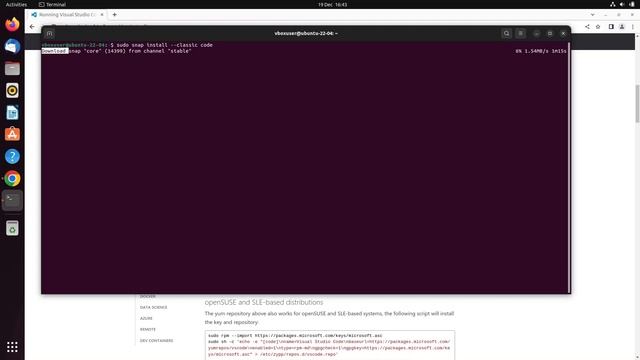Click the download speed progress readout

click(540, 51)
